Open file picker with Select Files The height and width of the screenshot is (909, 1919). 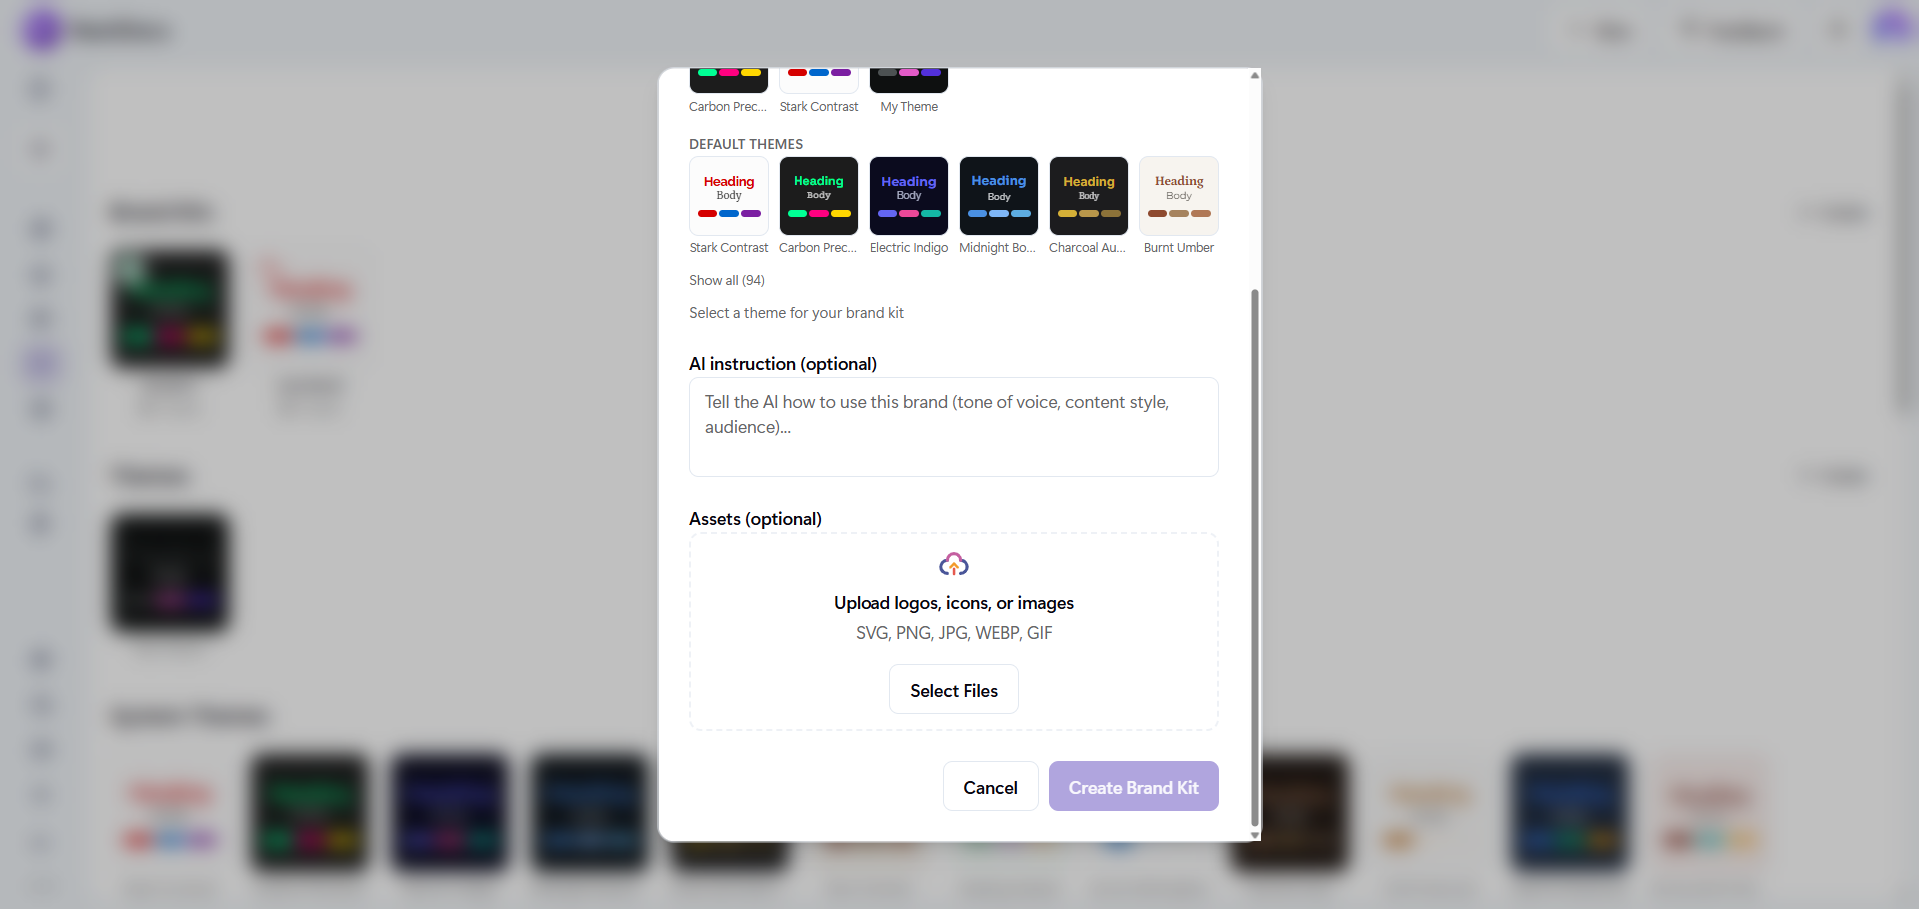click(x=953, y=690)
